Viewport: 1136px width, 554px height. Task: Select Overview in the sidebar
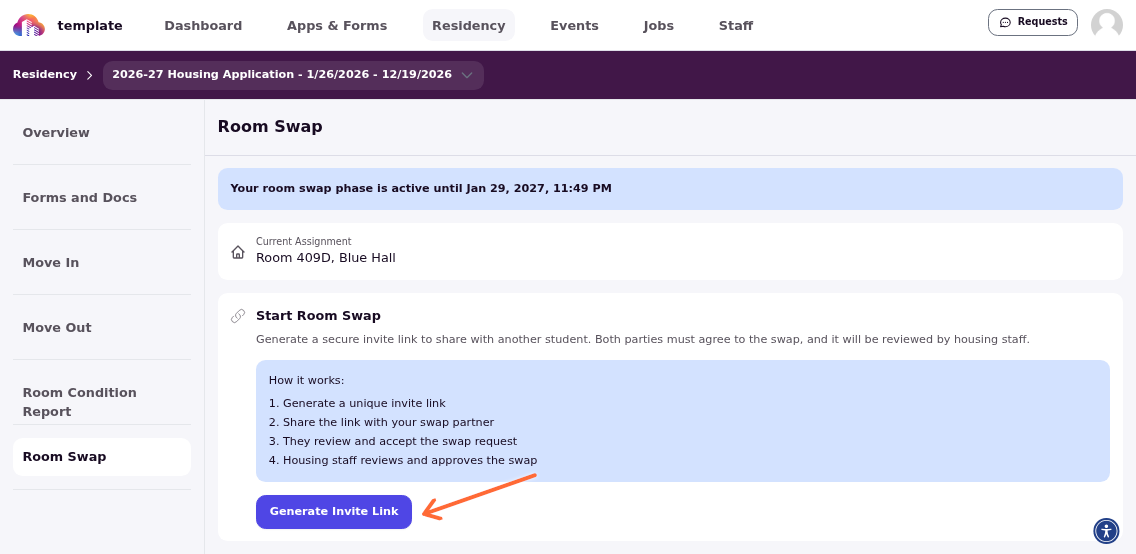point(102,133)
